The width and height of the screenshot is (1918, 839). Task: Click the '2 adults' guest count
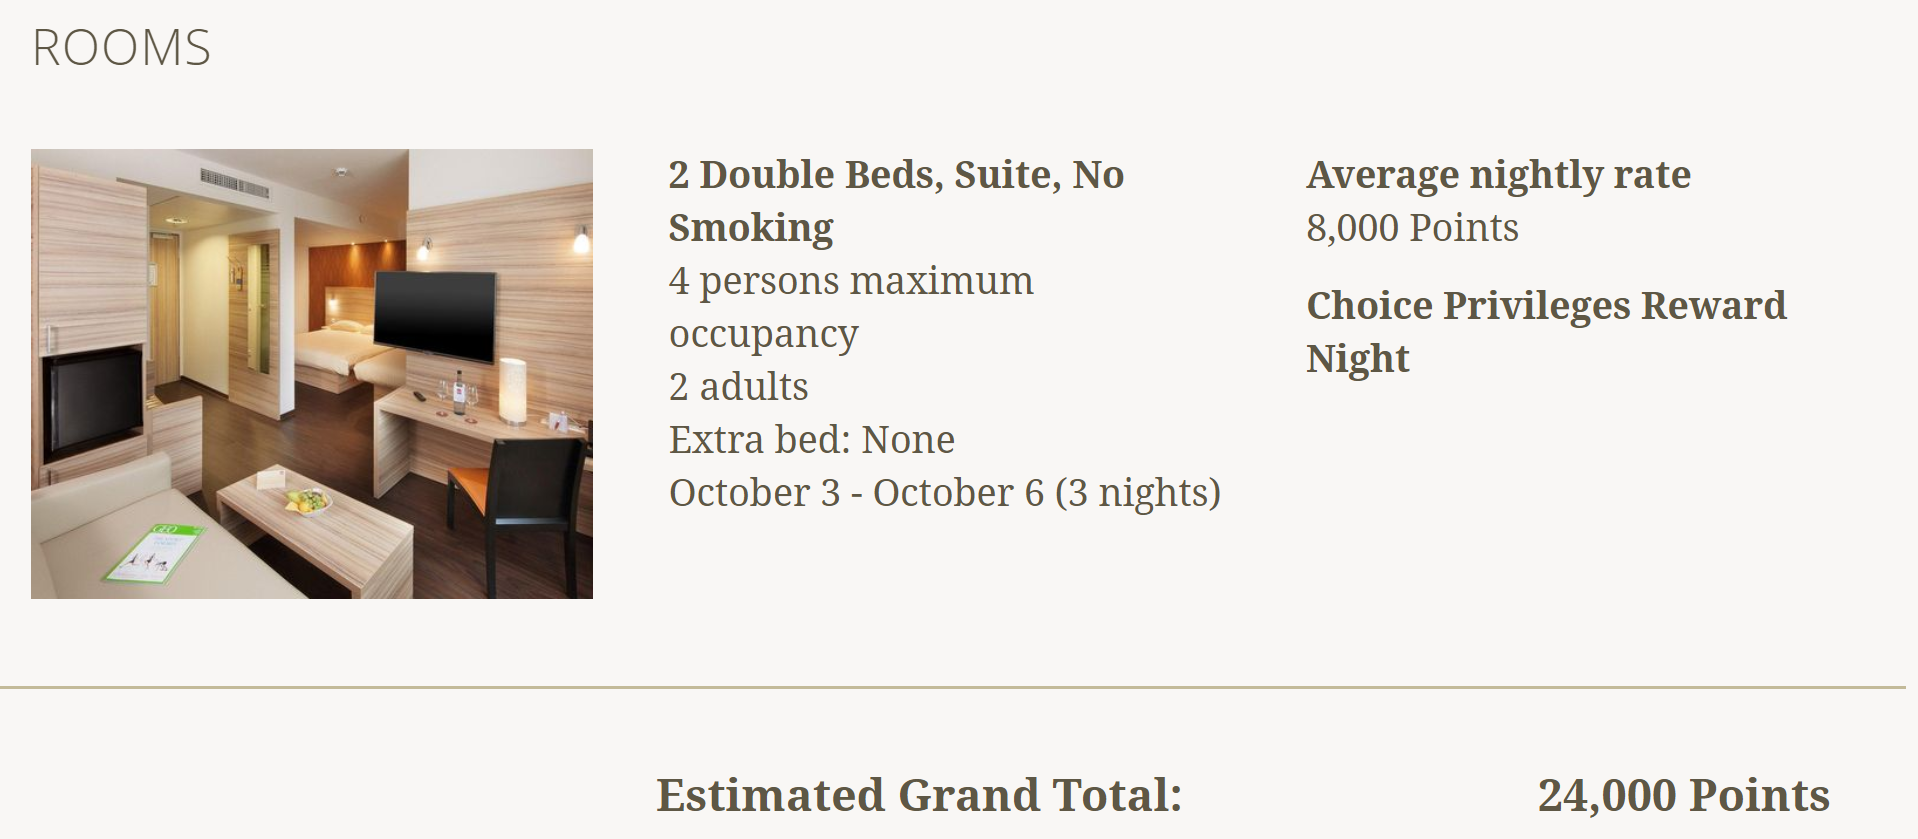738,387
